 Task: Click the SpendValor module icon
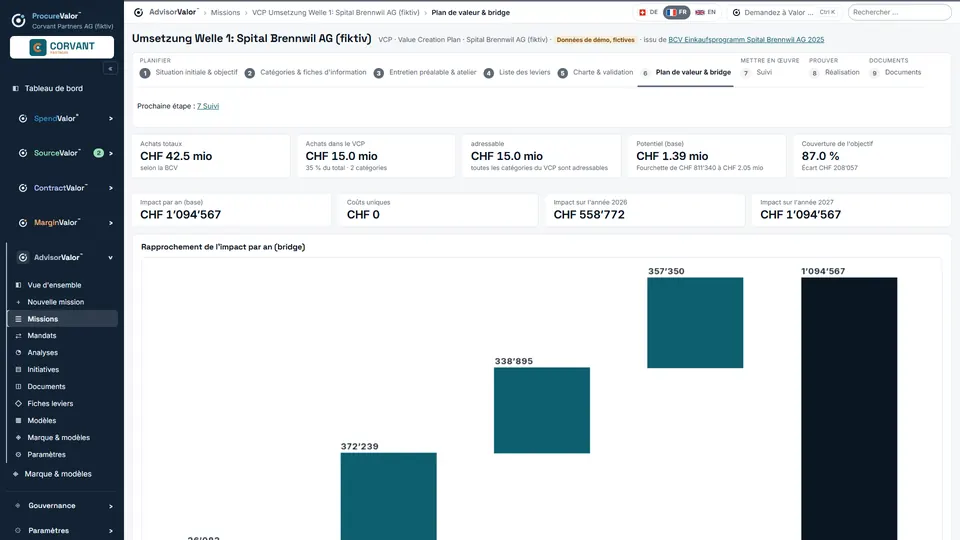(x=23, y=119)
